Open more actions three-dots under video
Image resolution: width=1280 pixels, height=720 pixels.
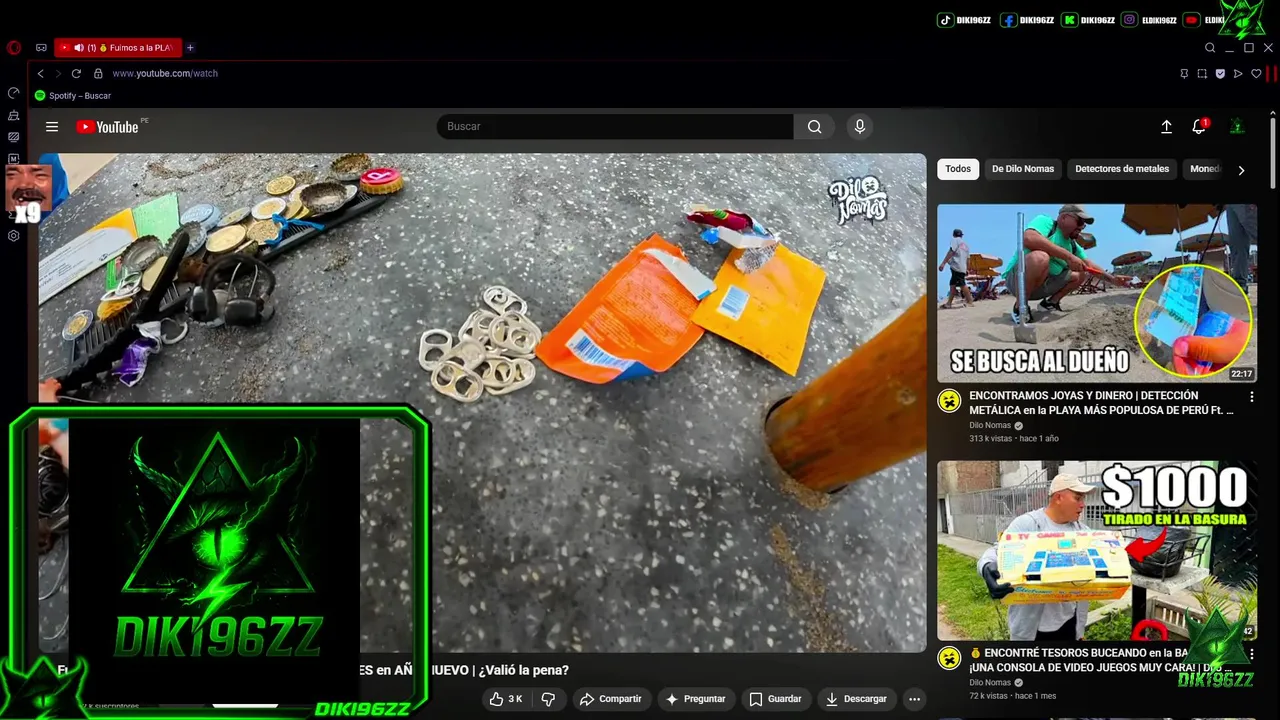(914, 699)
